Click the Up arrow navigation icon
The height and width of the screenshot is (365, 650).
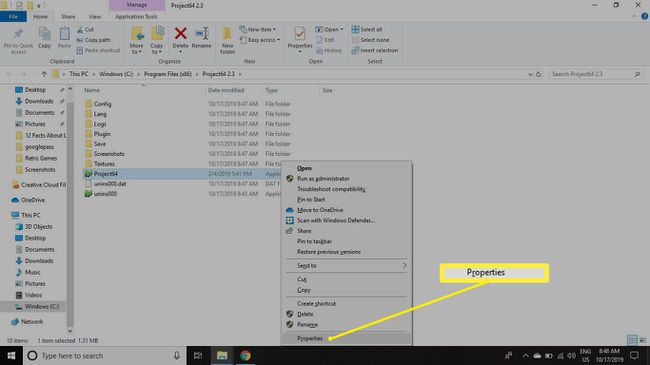click(44, 74)
